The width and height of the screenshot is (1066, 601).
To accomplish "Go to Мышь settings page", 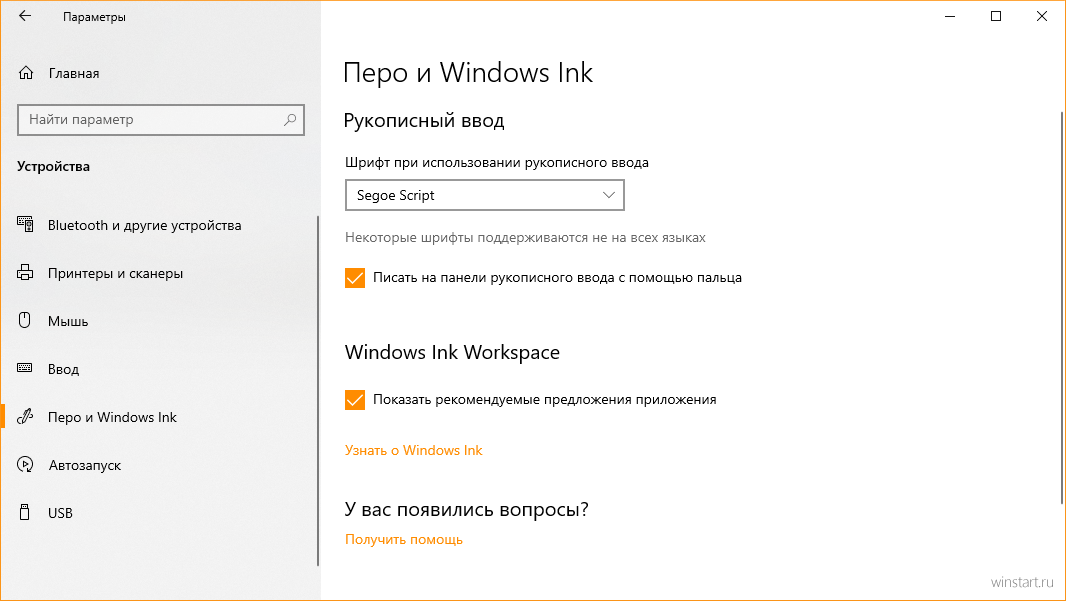I will pyautogui.click(x=68, y=321).
